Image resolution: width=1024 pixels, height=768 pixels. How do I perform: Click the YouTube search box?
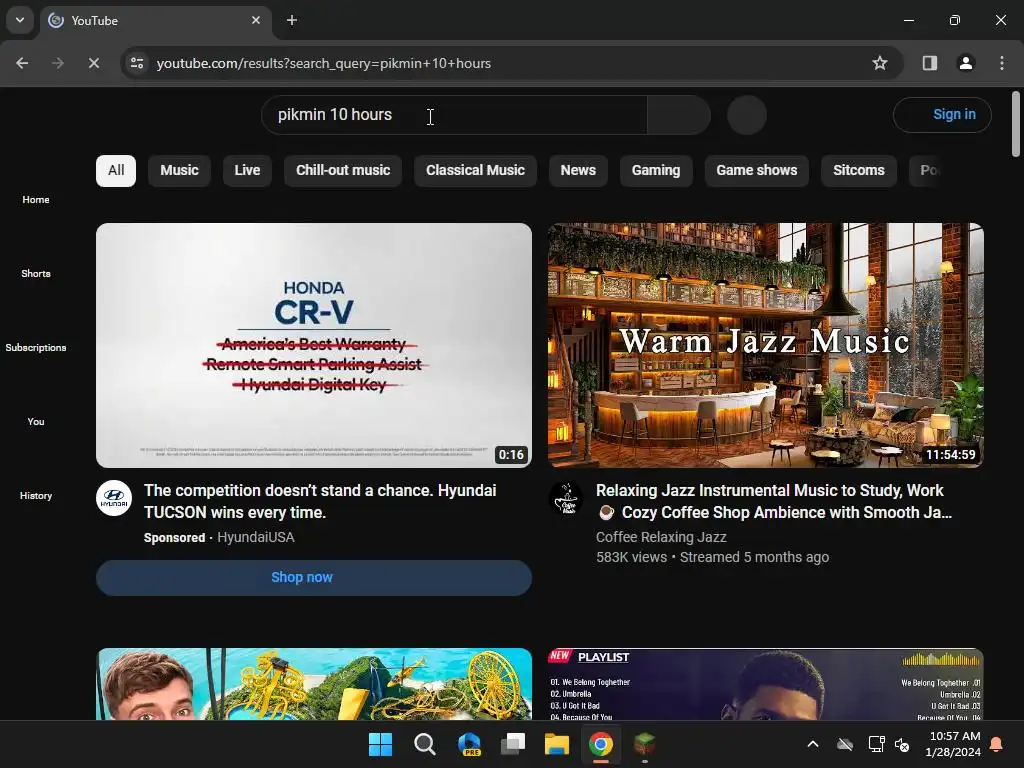455,115
